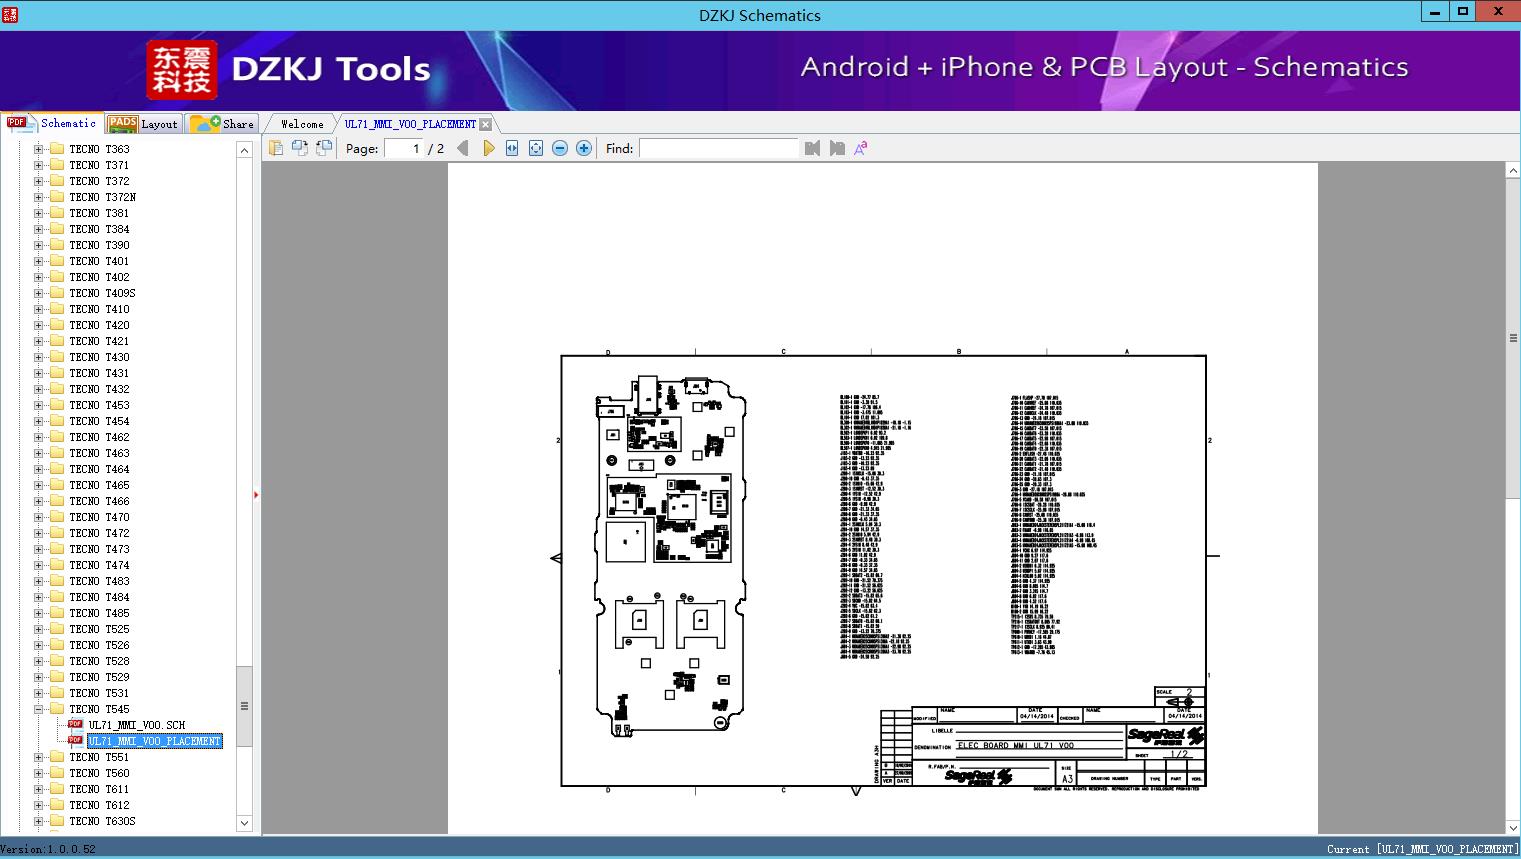Click the tree panel scroll-up arrow

[244, 150]
